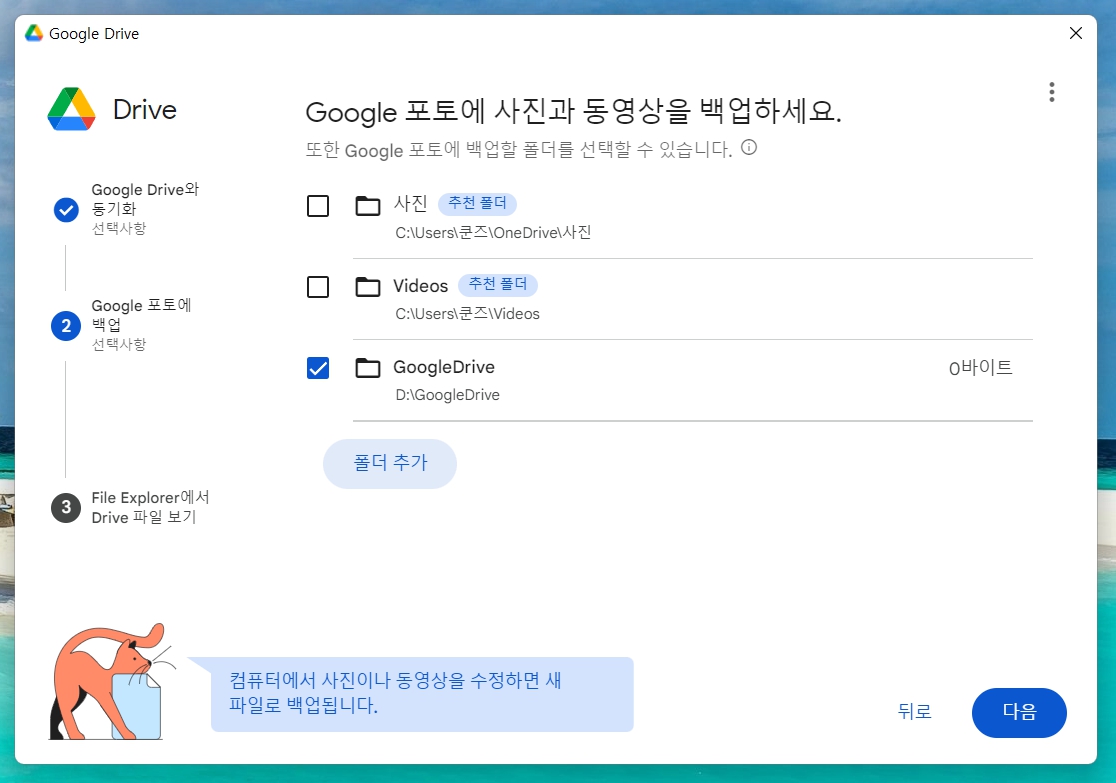
Task: Click the 사진 folder name
Action: pyautogui.click(x=411, y=204)
